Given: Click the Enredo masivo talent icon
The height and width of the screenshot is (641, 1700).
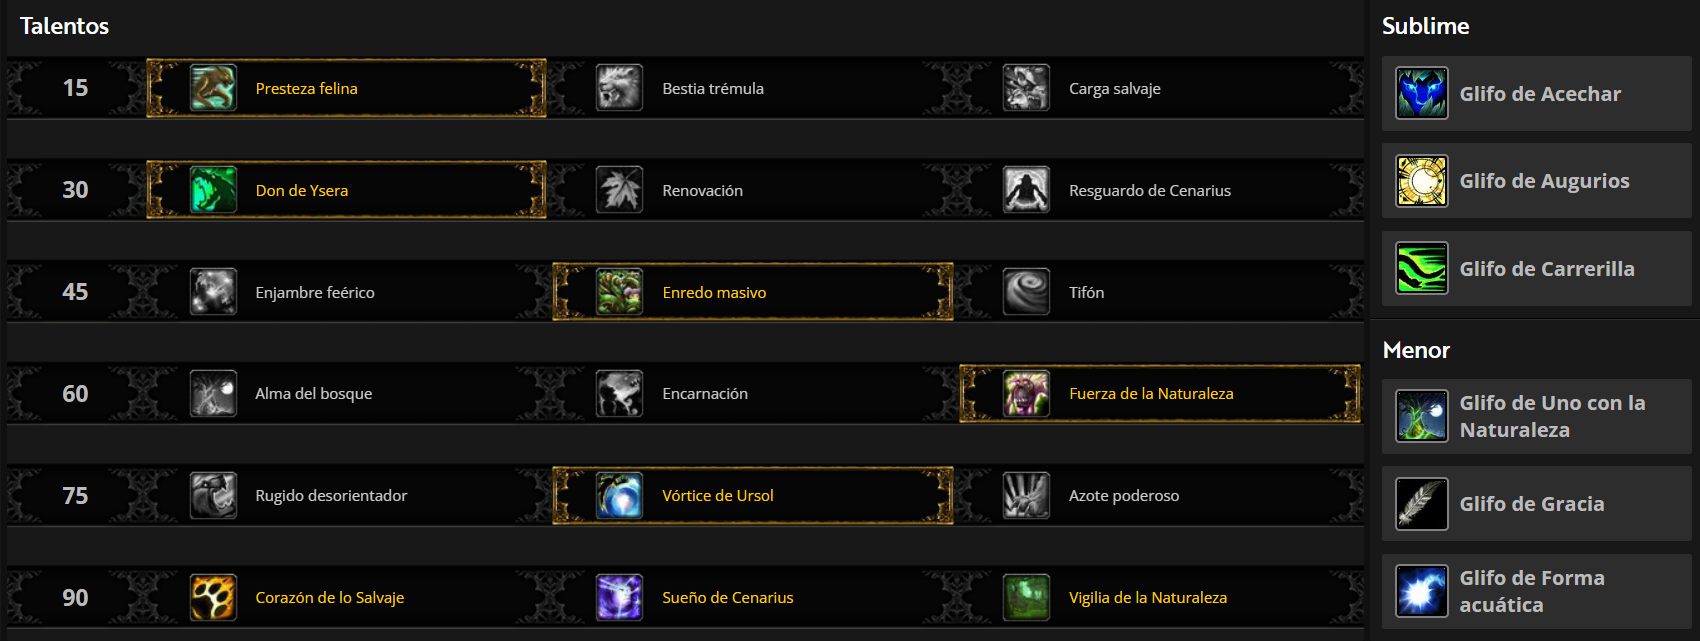Looking at the screenshot, I should pos(619,292).
